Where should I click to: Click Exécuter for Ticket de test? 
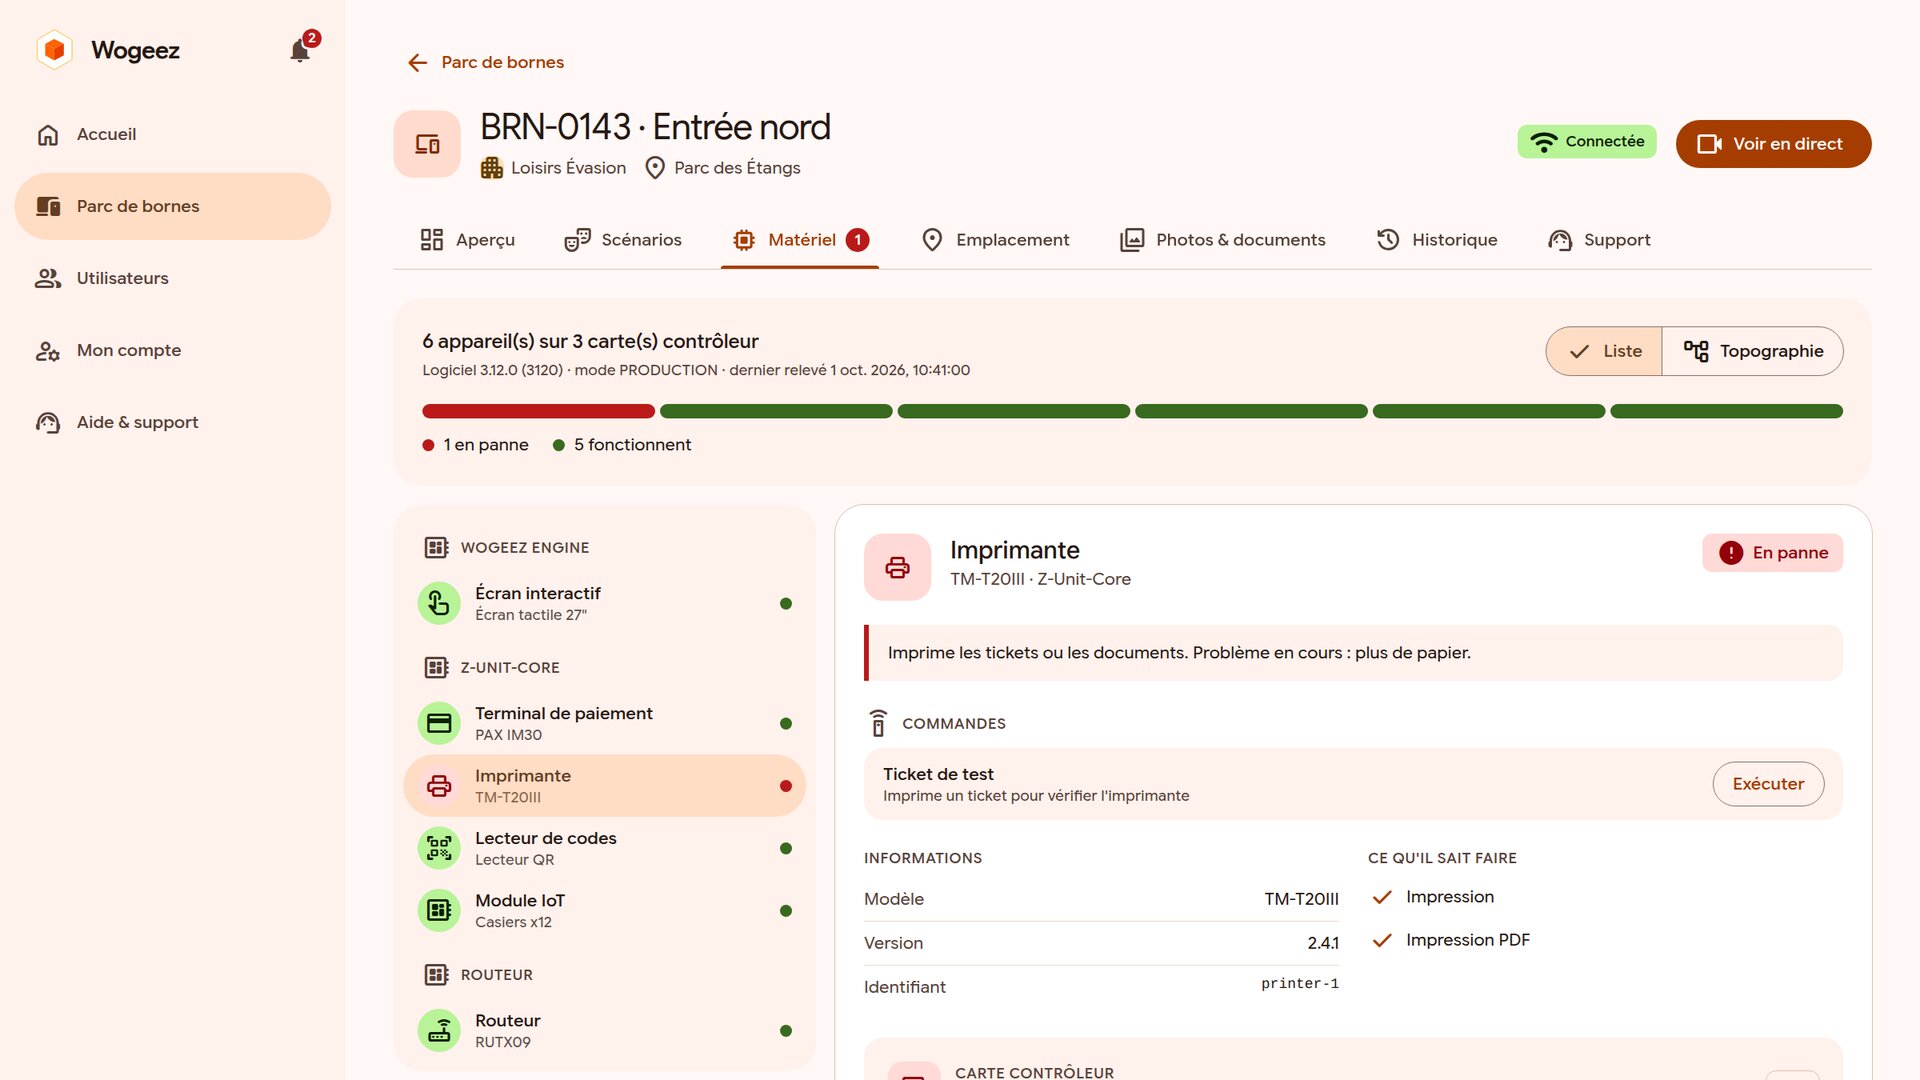[1768, 784]
